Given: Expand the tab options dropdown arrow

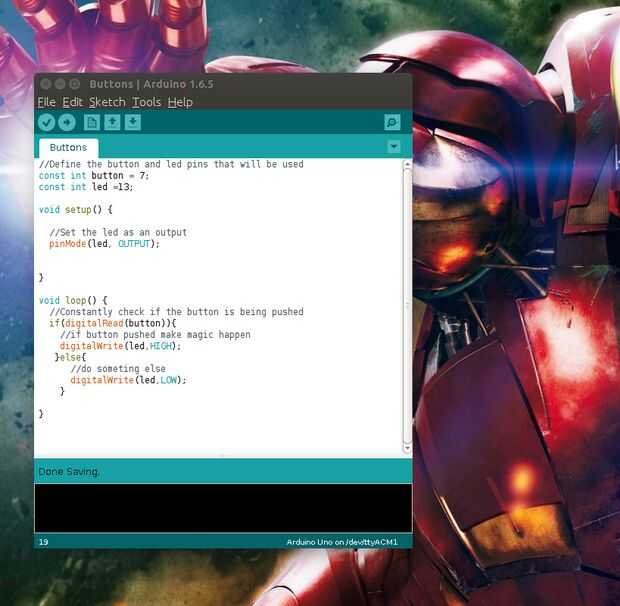Looking at the screenshot, I should point(394,147).
